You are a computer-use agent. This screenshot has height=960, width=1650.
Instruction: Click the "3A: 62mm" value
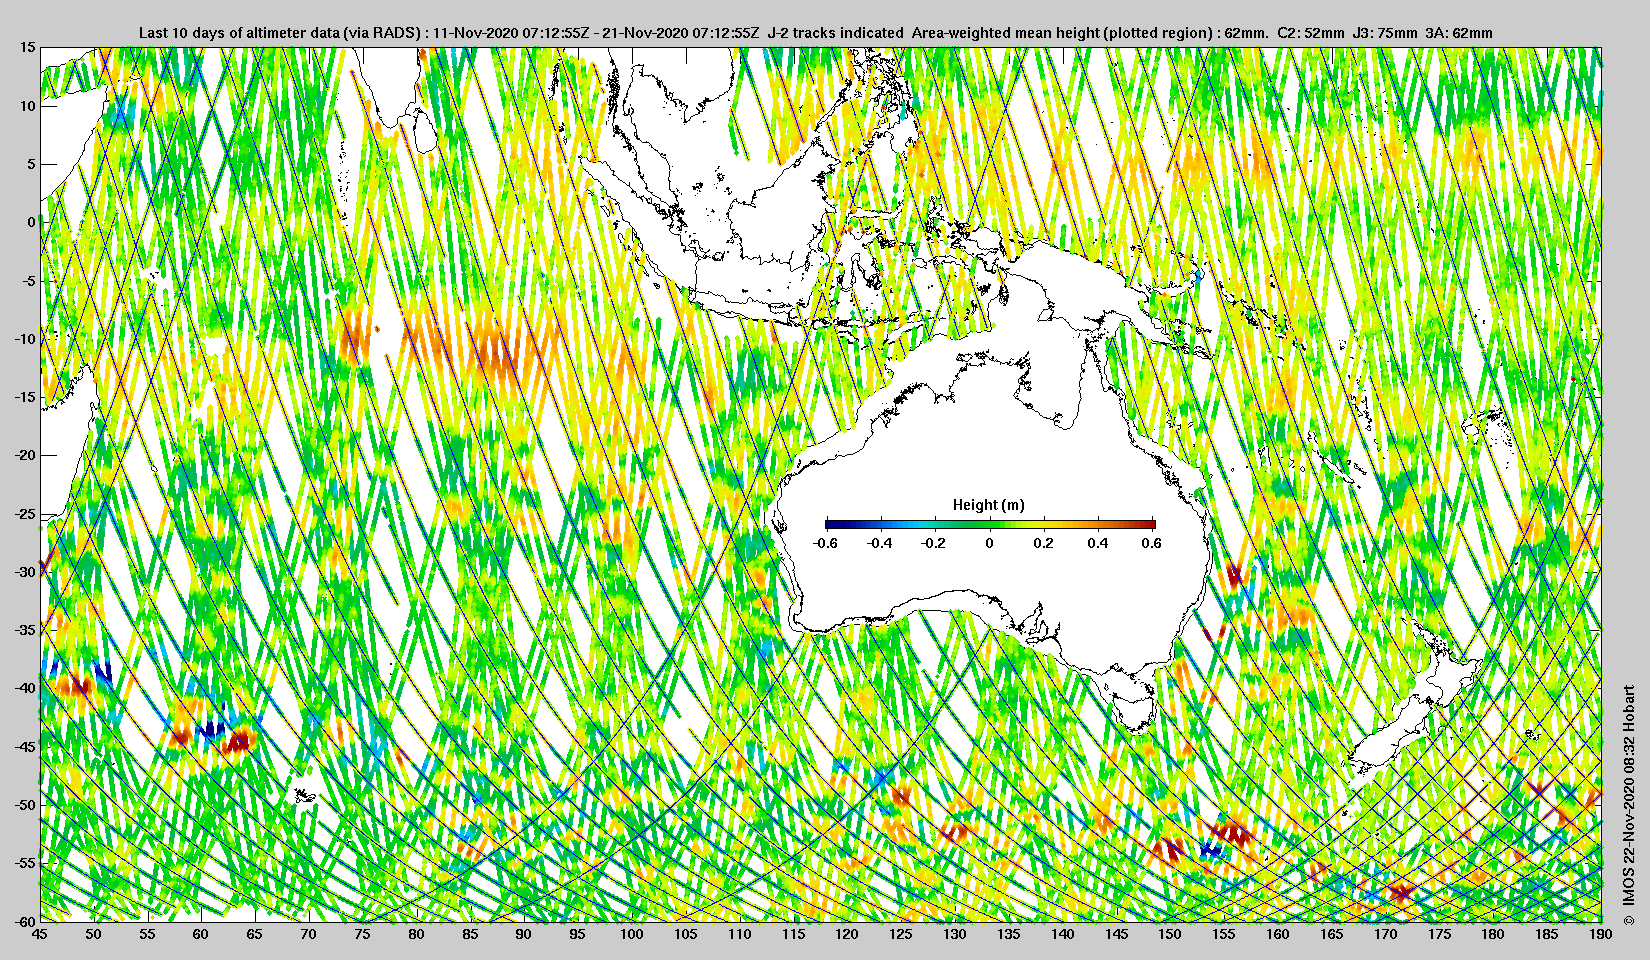(x=1458, y=33)
